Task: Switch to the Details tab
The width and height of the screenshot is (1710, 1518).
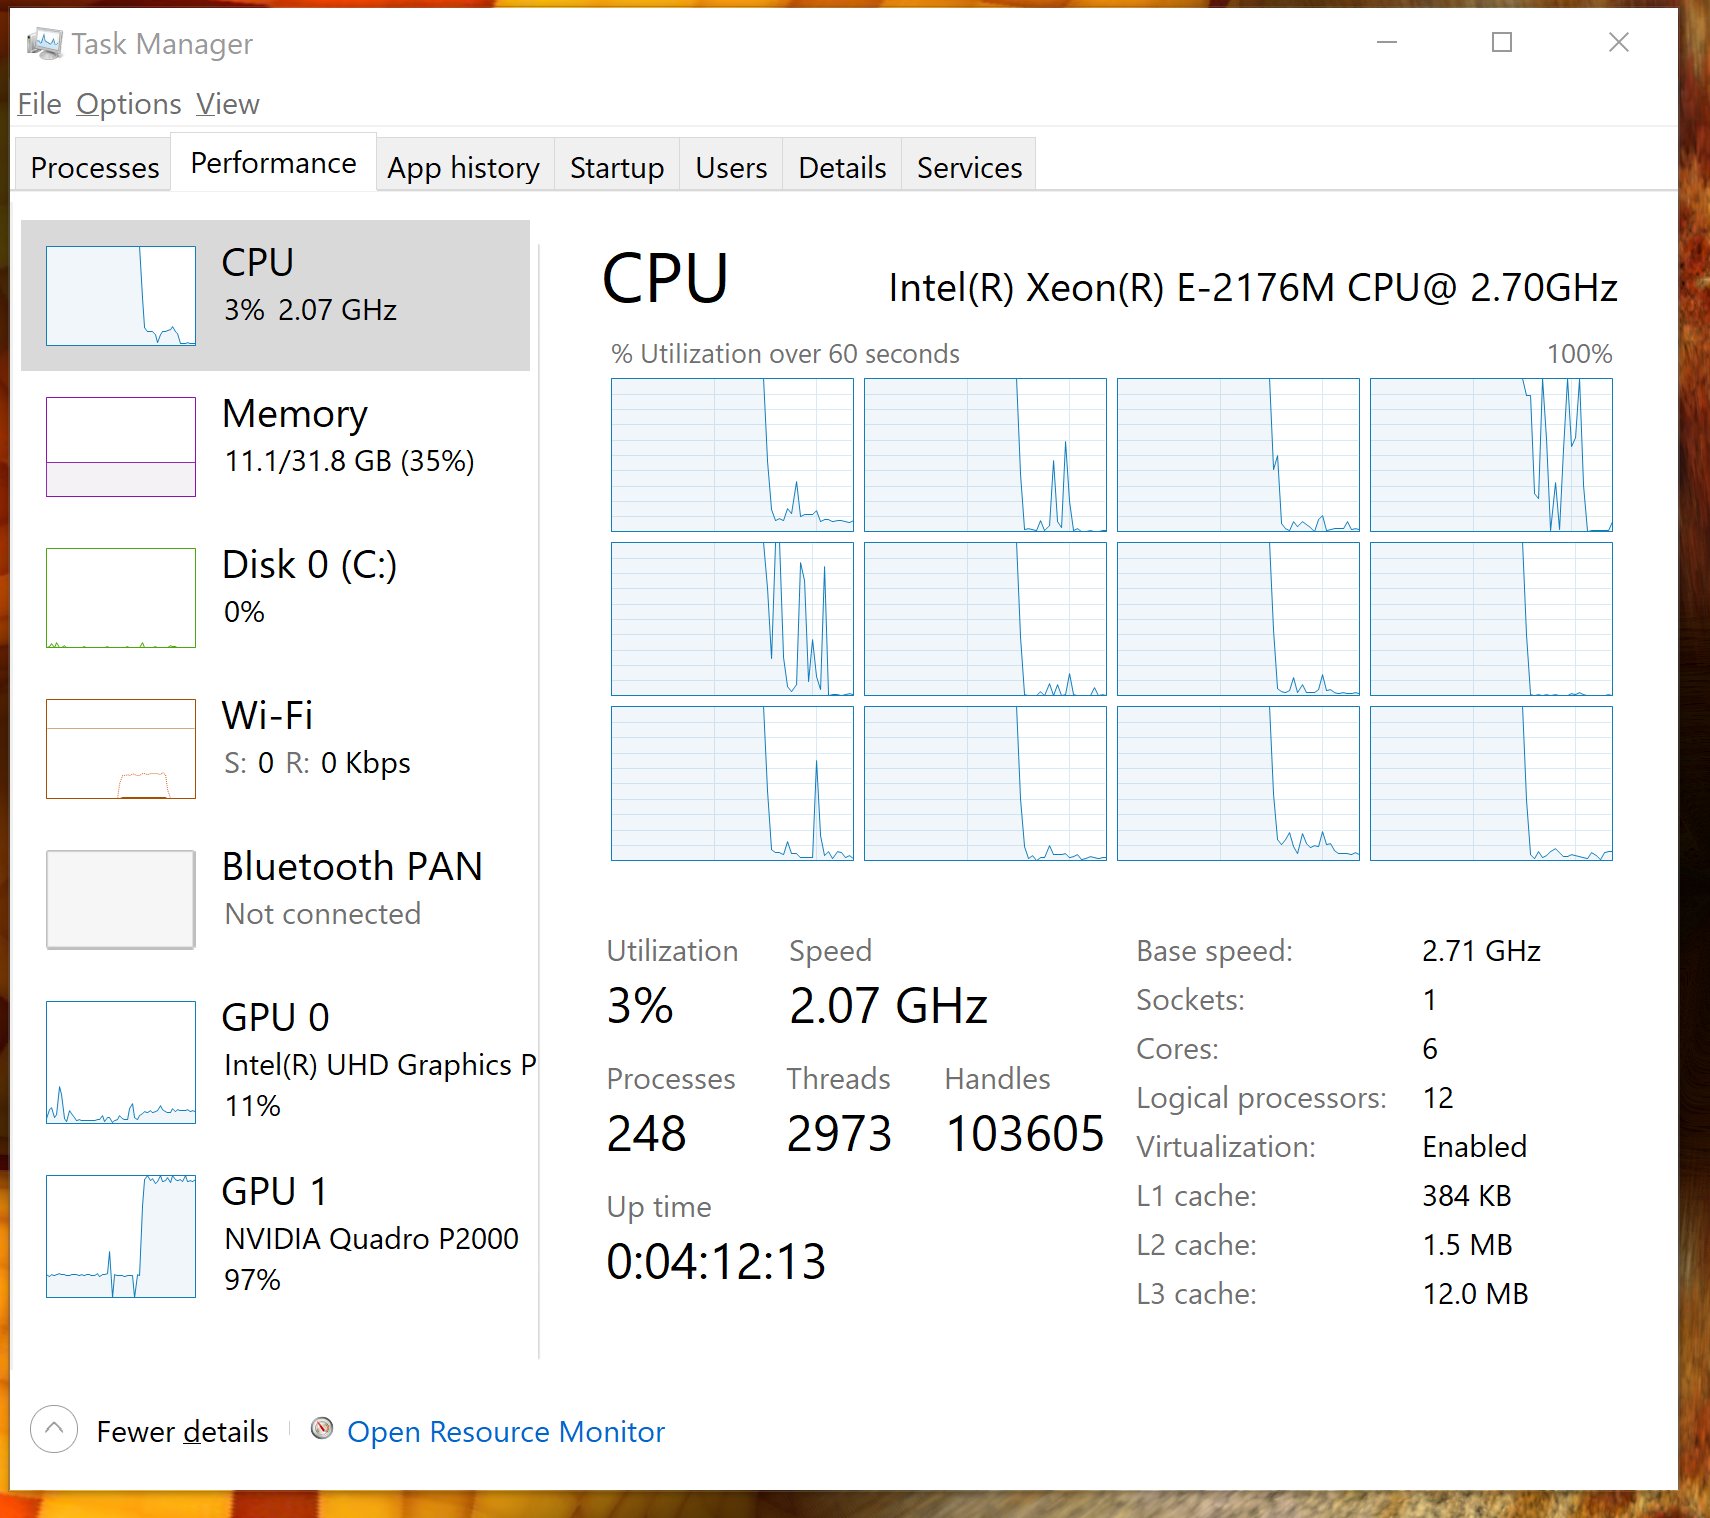Action: [x=843, y=167]
